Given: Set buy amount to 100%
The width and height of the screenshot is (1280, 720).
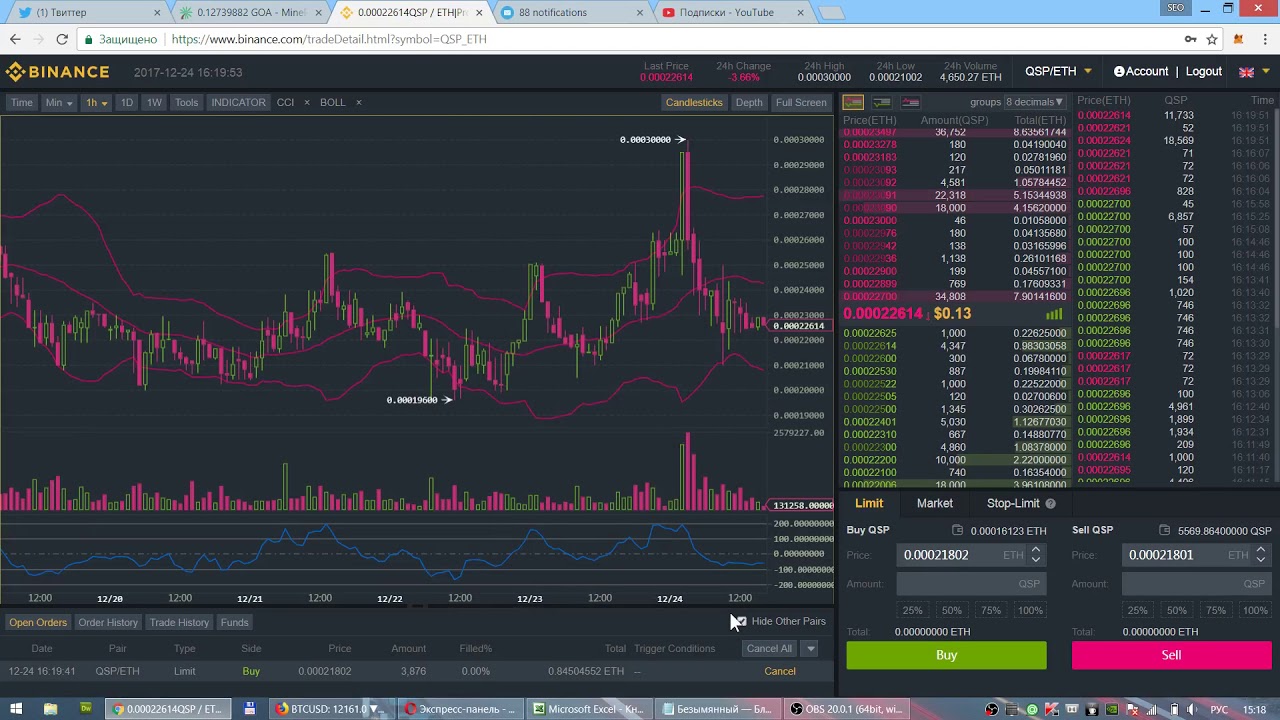Looking at the screenshot, I should (1030, 610).
